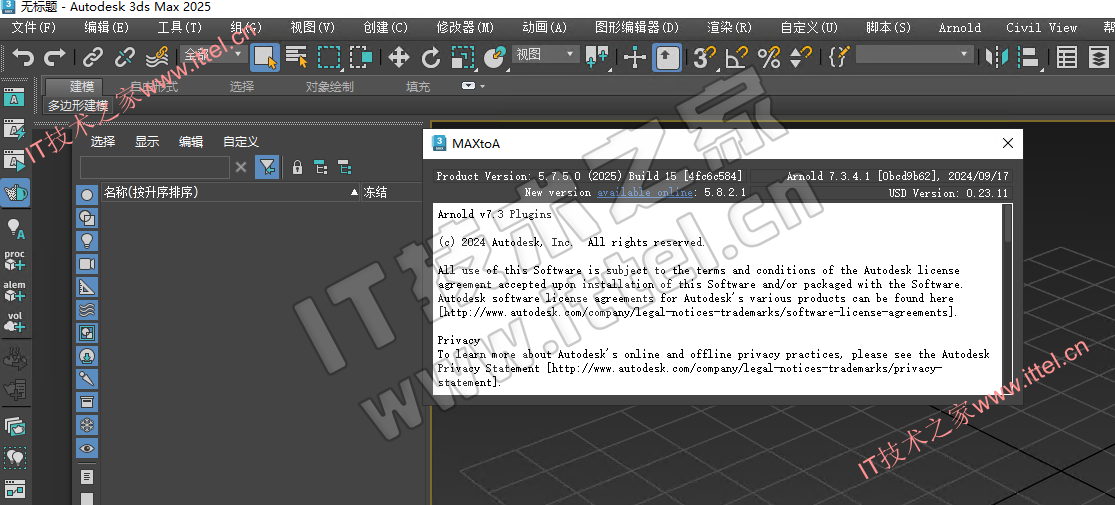Click the Scene Explorer search field
The width and height of the screenshot is (1115, 505).
pyautogui.click(x=154, y=167)
